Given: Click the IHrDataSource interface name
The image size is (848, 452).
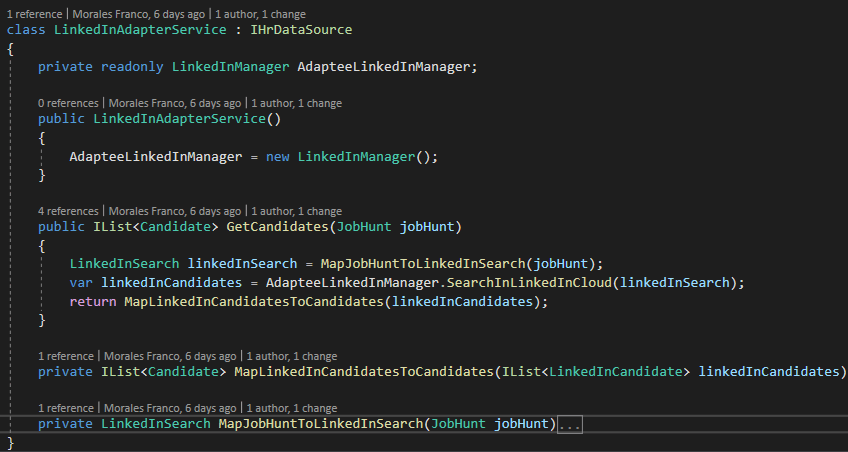Looking at the screenshot, I should pyautogui.click(x=301, y=29).
